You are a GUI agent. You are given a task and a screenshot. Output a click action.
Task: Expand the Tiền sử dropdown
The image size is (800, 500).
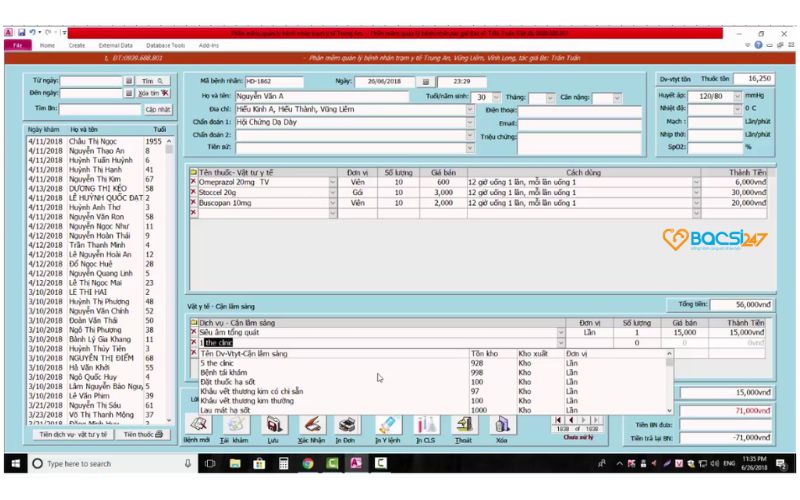tap(469, 147)
